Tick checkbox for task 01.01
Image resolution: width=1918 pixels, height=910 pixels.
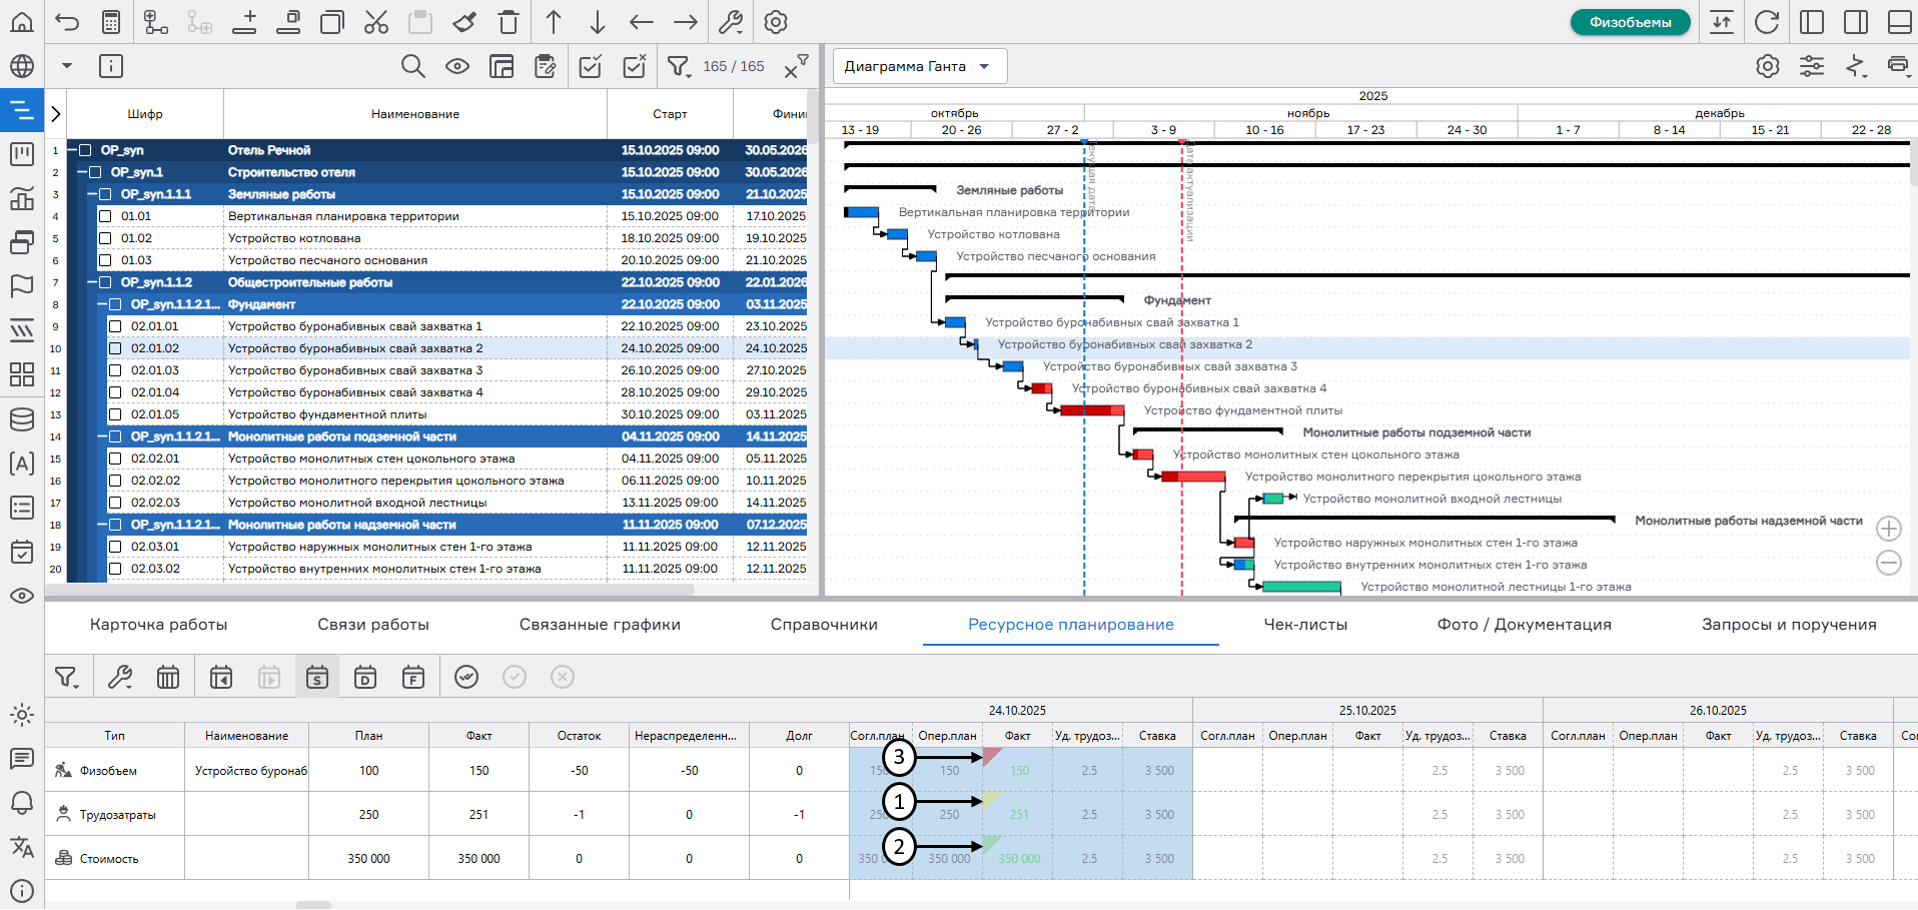click(105, 216)
